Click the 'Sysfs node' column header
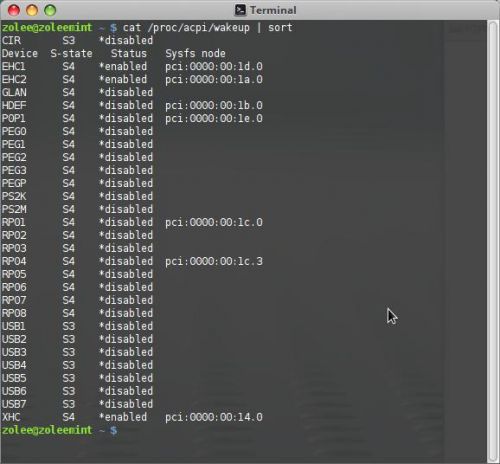The height and width of the screenshot is (464, 500). click(195, 53)
